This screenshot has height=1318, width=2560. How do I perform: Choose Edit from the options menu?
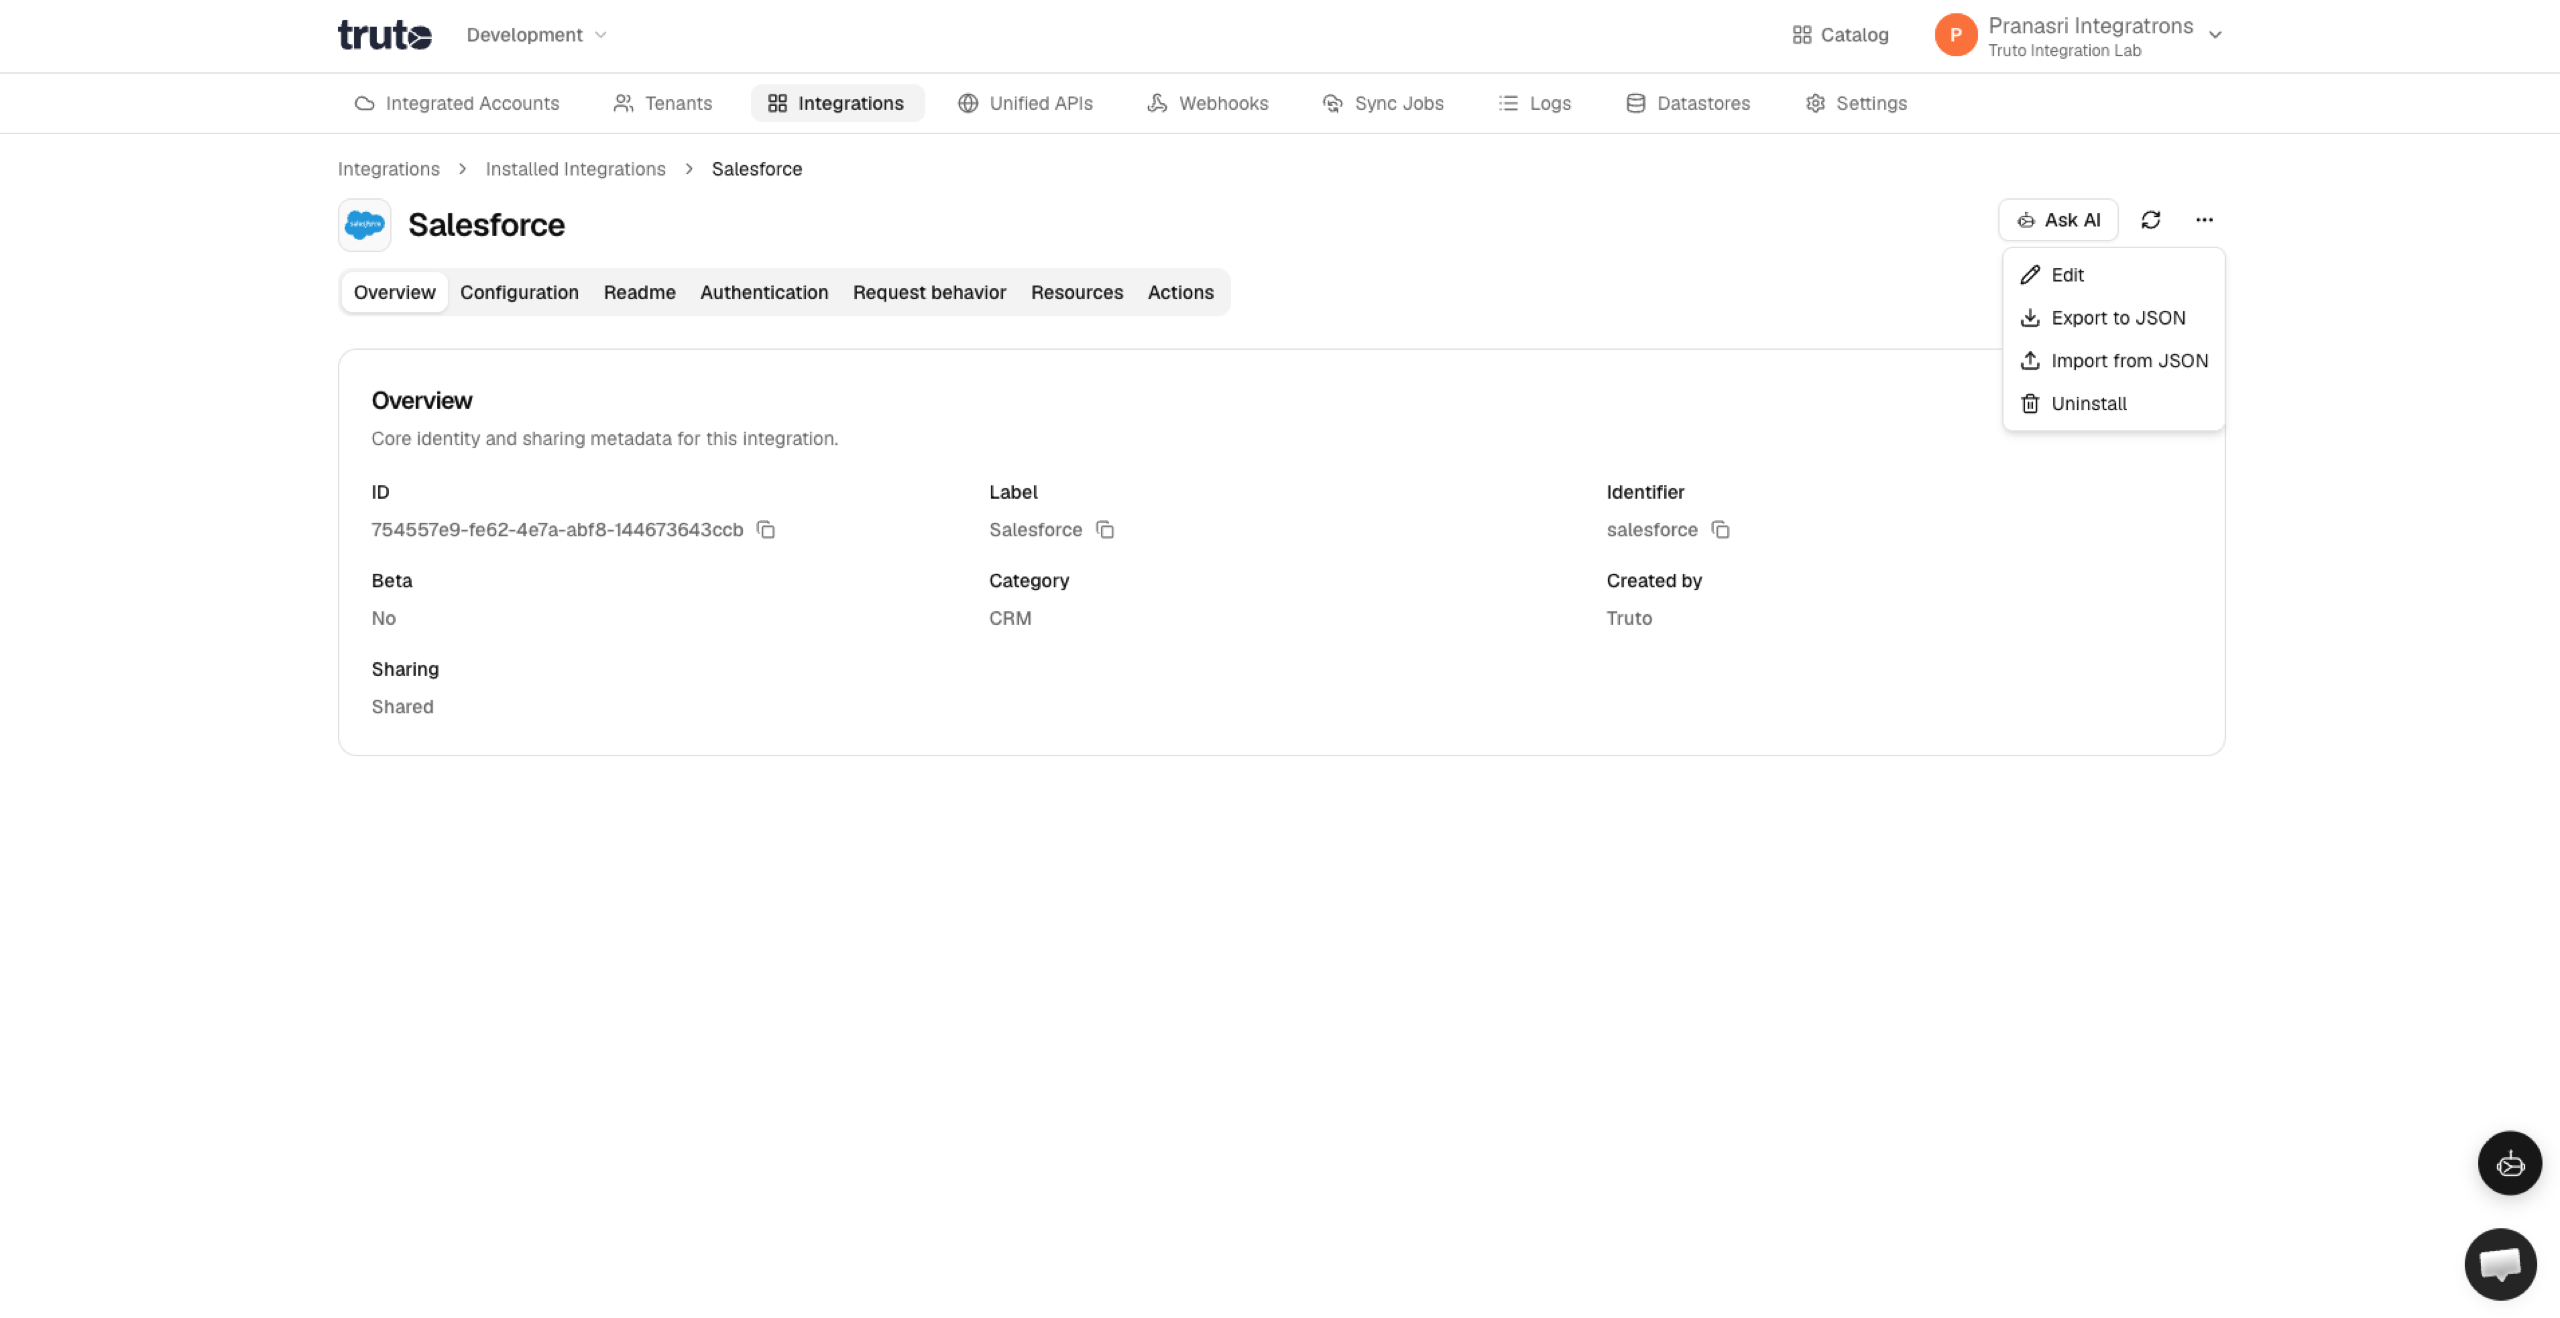click(2114, 275)
